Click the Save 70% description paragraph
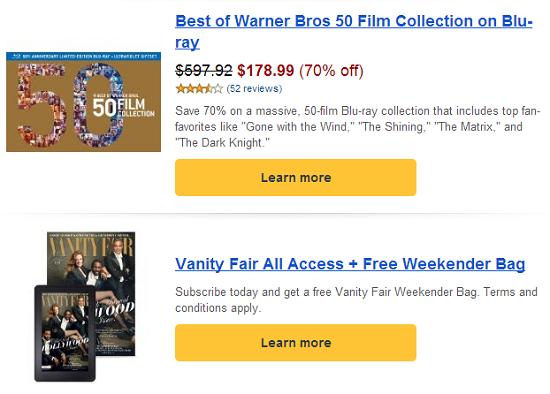 [358, 127]
